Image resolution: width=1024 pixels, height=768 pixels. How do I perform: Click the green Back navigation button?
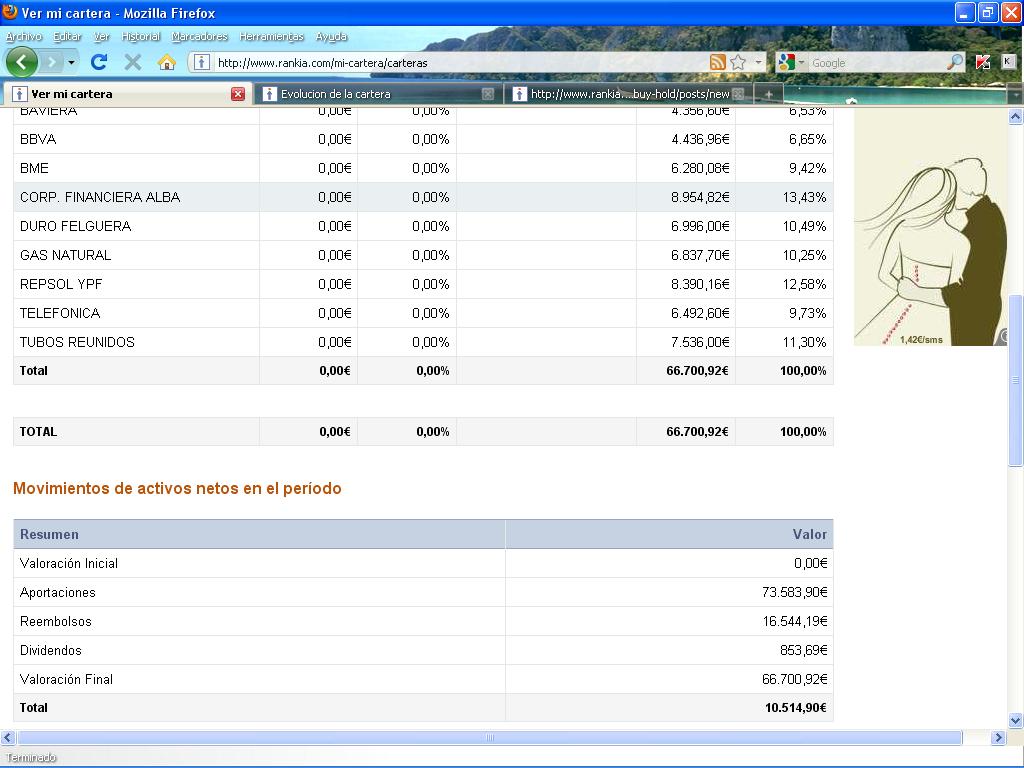(21, 62)
